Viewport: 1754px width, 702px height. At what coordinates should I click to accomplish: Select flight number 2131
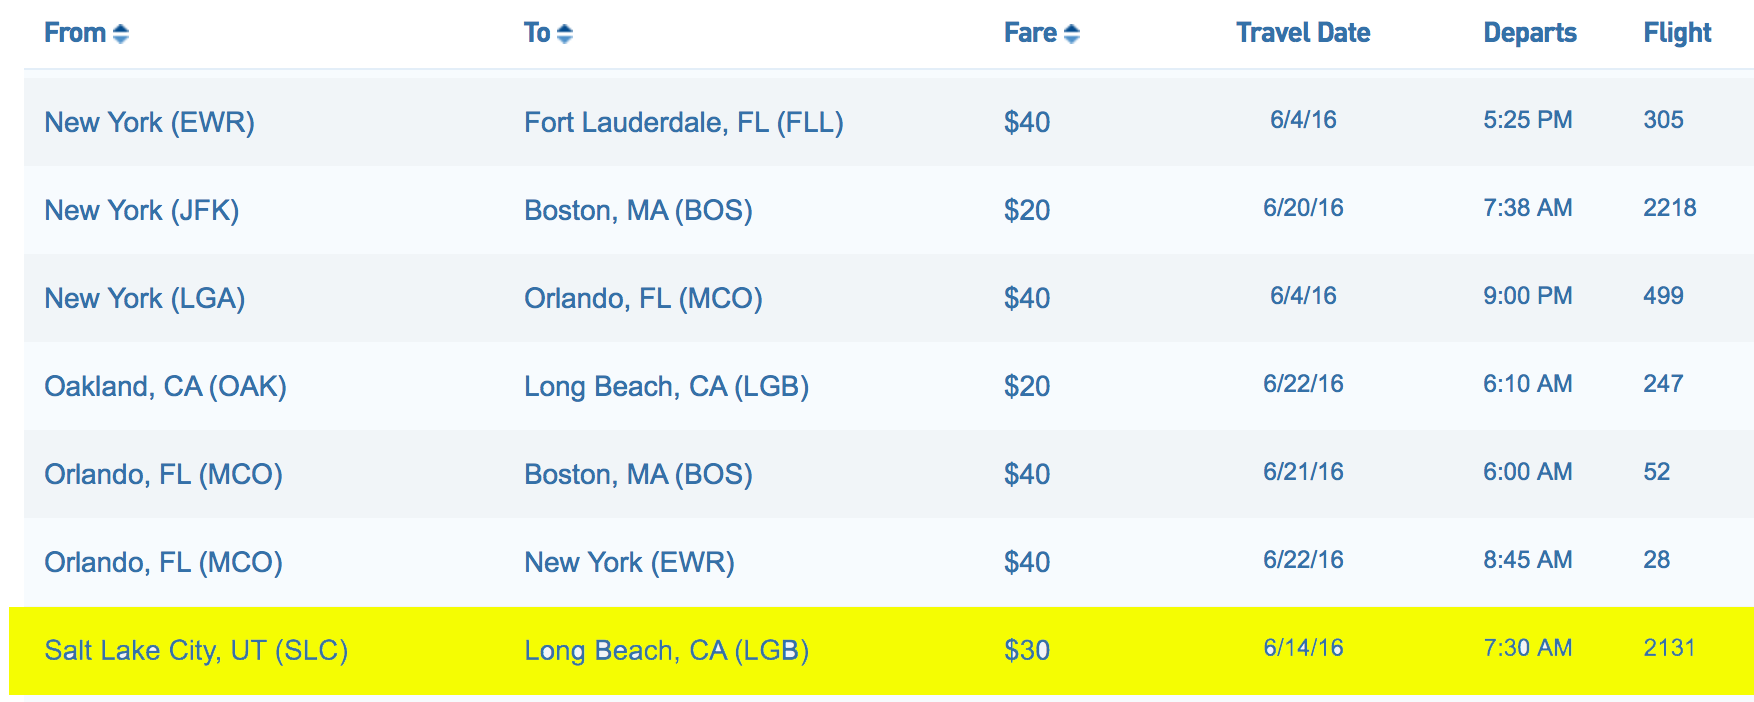tap(1669, 648)
